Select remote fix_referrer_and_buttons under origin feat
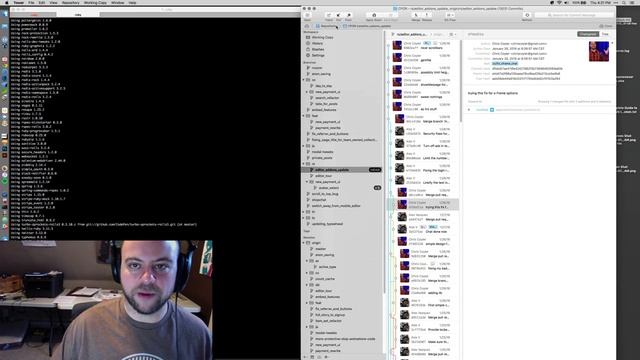 (333, 309)
